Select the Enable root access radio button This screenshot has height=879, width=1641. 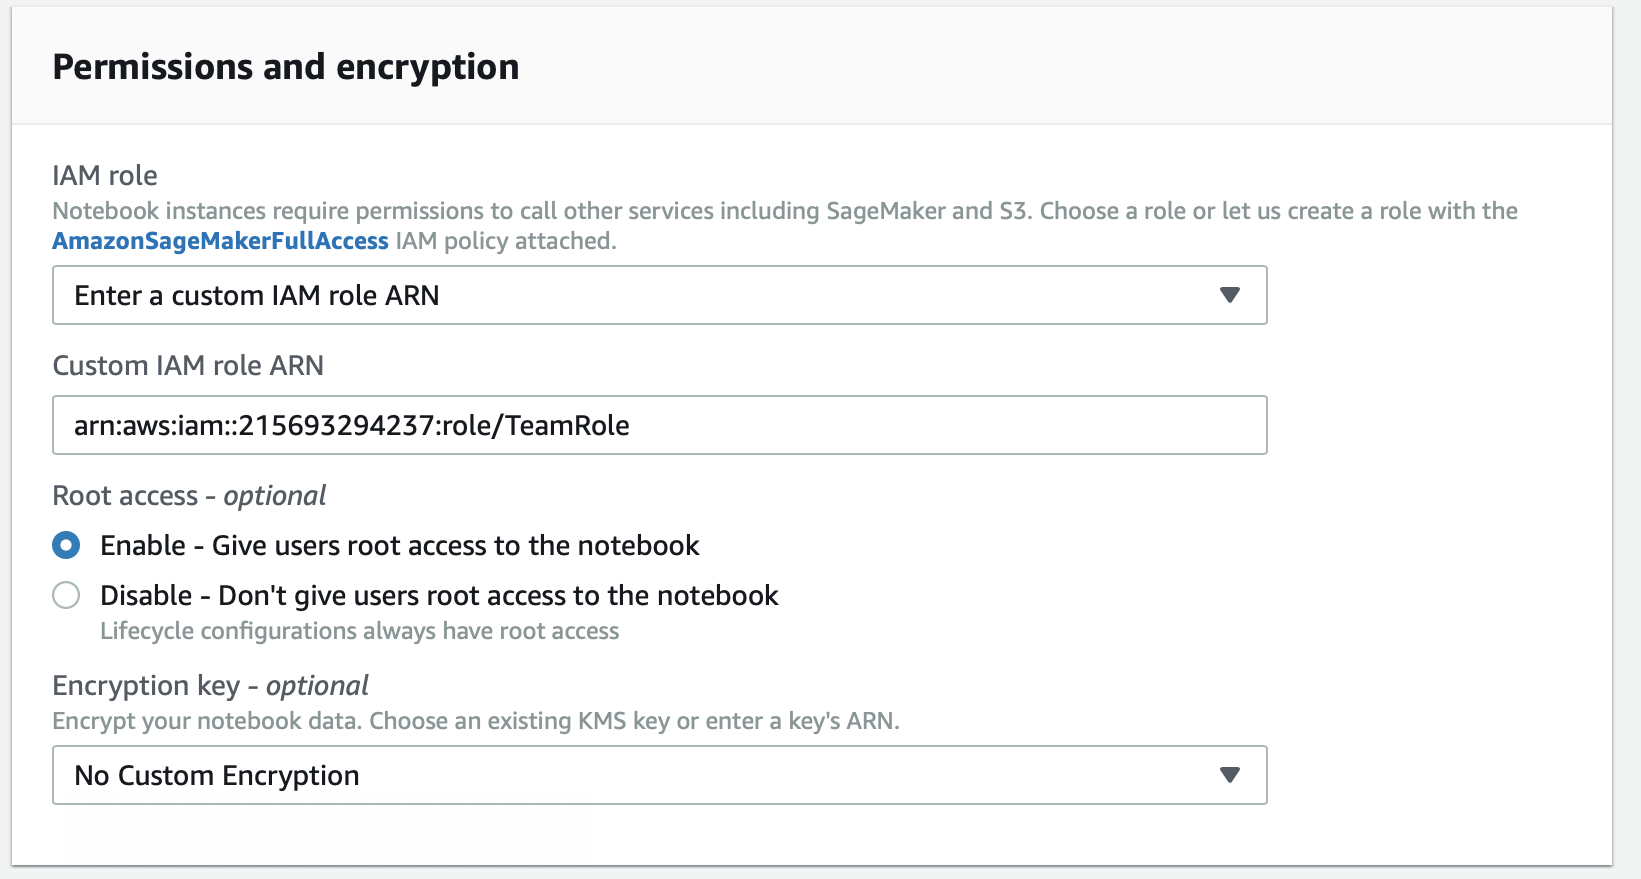tap(66, 545)
